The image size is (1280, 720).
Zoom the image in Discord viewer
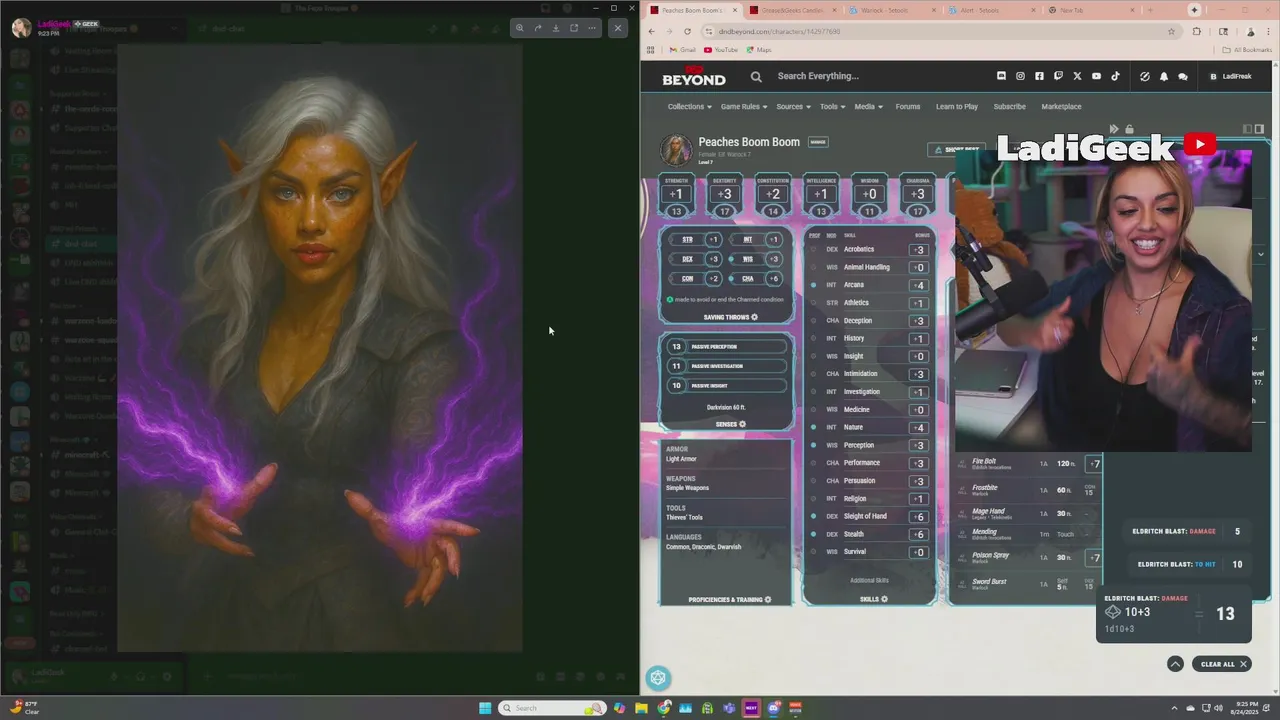(x=519, y=28)
